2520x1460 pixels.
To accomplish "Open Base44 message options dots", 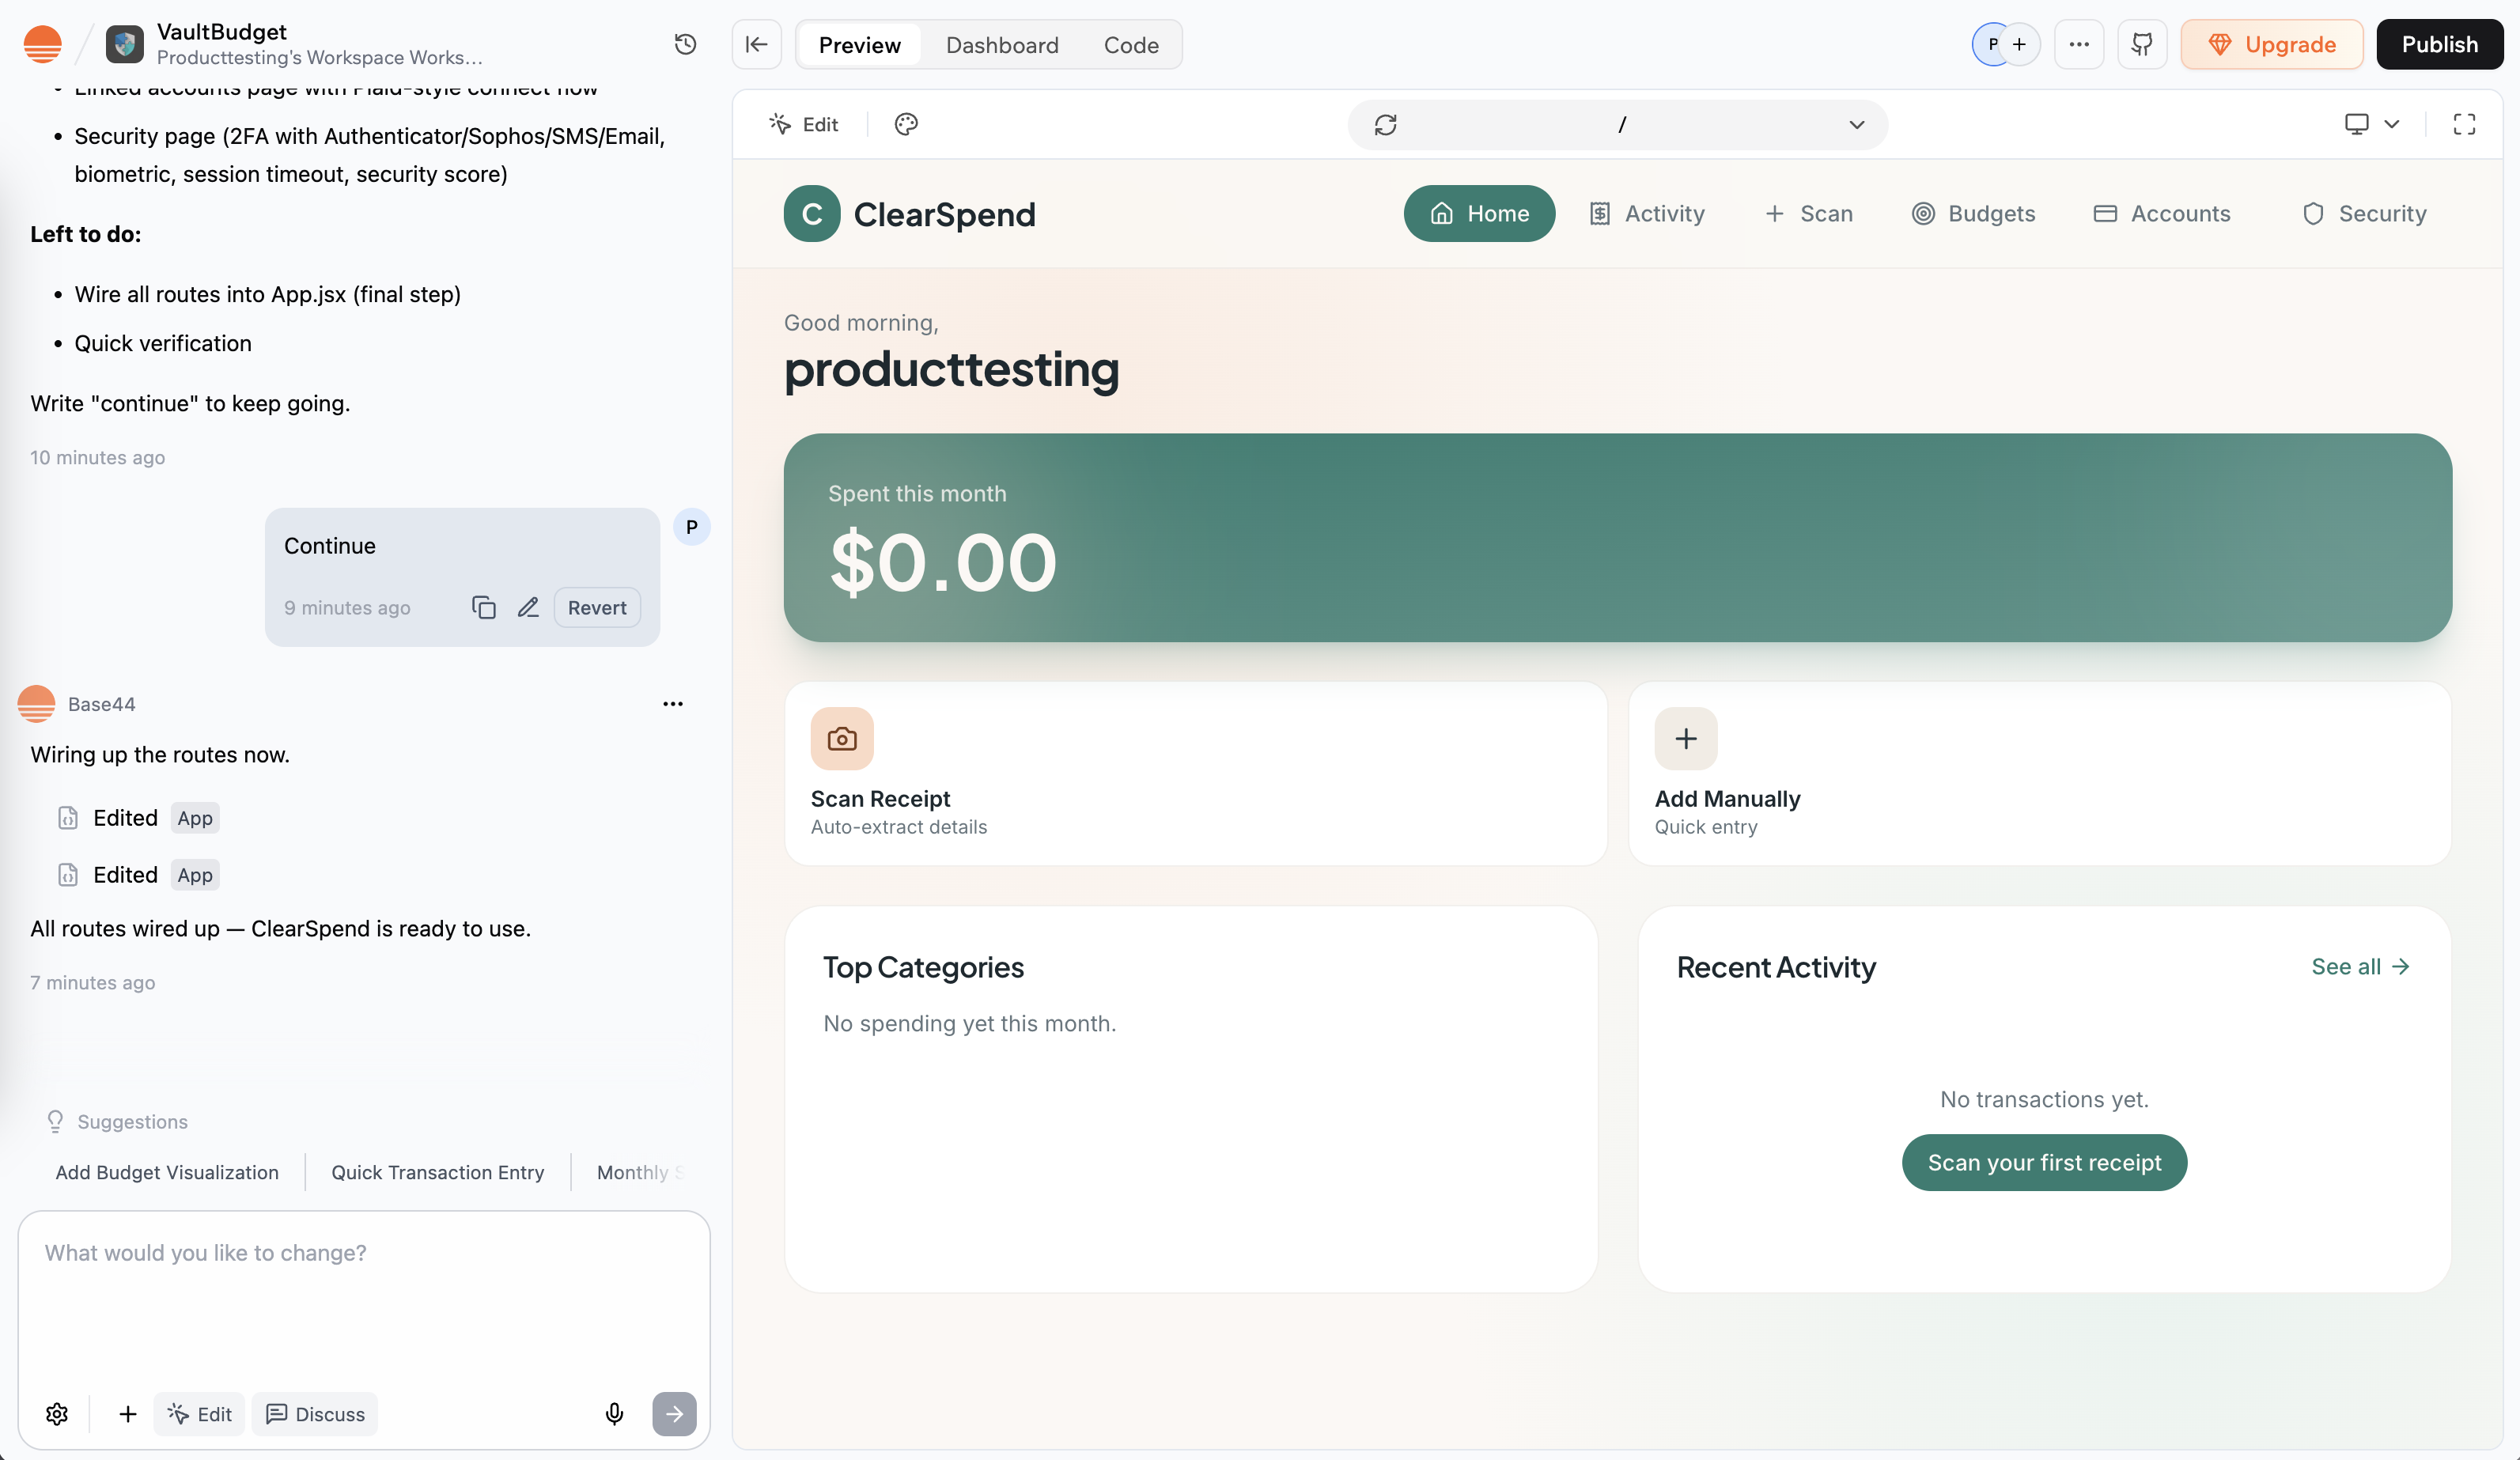I will tap(673, 704).
